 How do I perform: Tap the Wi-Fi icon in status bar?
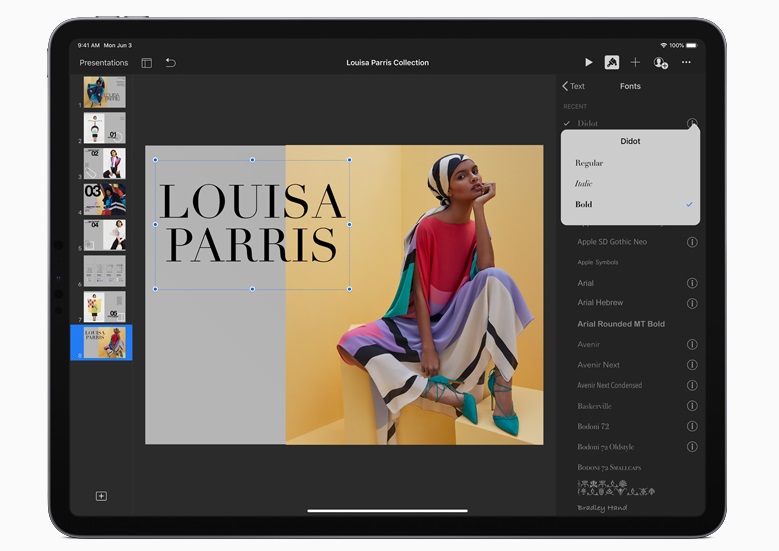click(663, 45)
